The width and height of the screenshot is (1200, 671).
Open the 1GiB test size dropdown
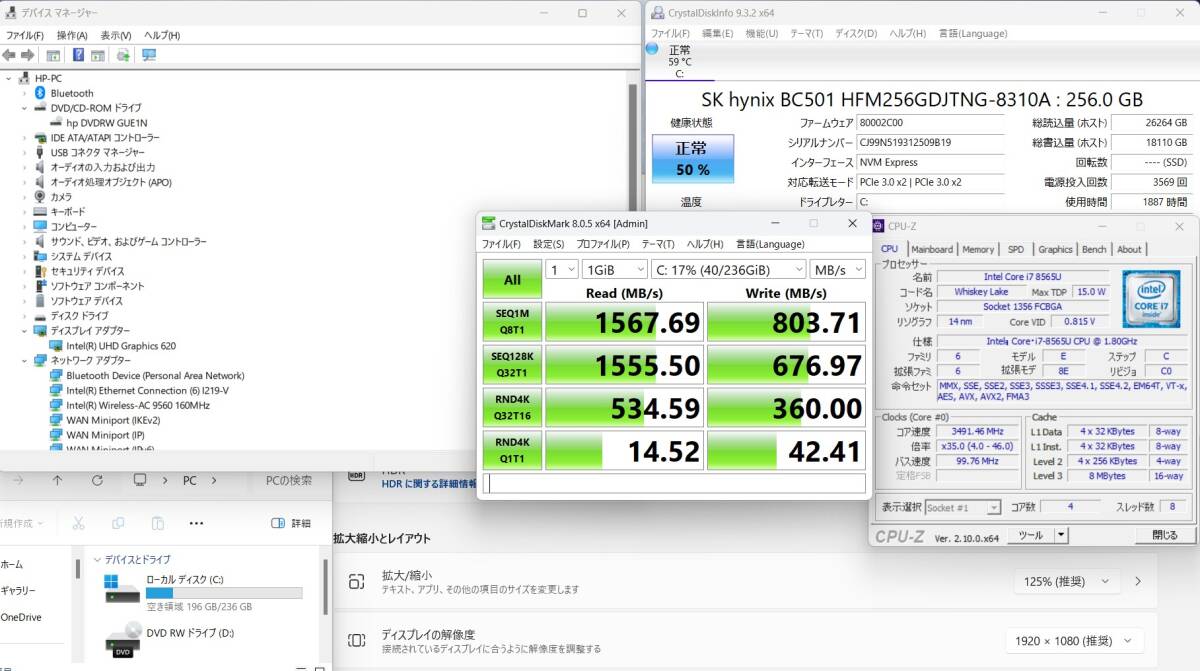(x=615, y=269)
